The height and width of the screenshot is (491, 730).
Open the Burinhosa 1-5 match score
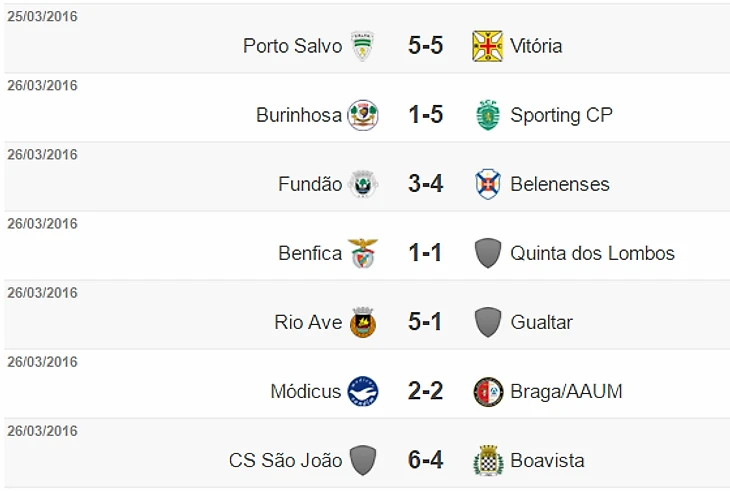pos(425,115)
